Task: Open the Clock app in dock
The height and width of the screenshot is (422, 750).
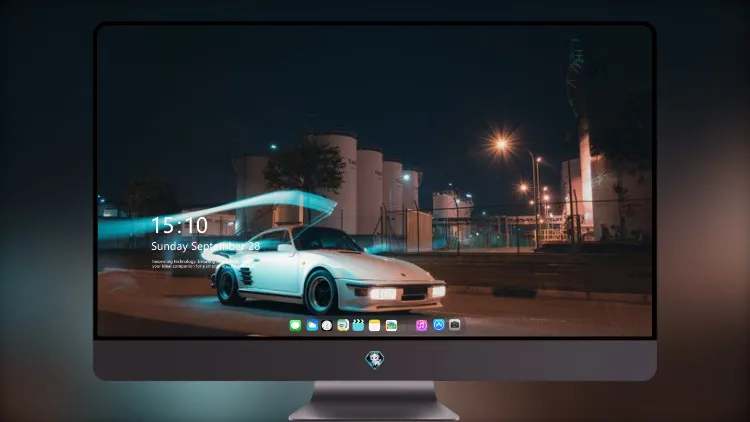Action: point(327,326)
